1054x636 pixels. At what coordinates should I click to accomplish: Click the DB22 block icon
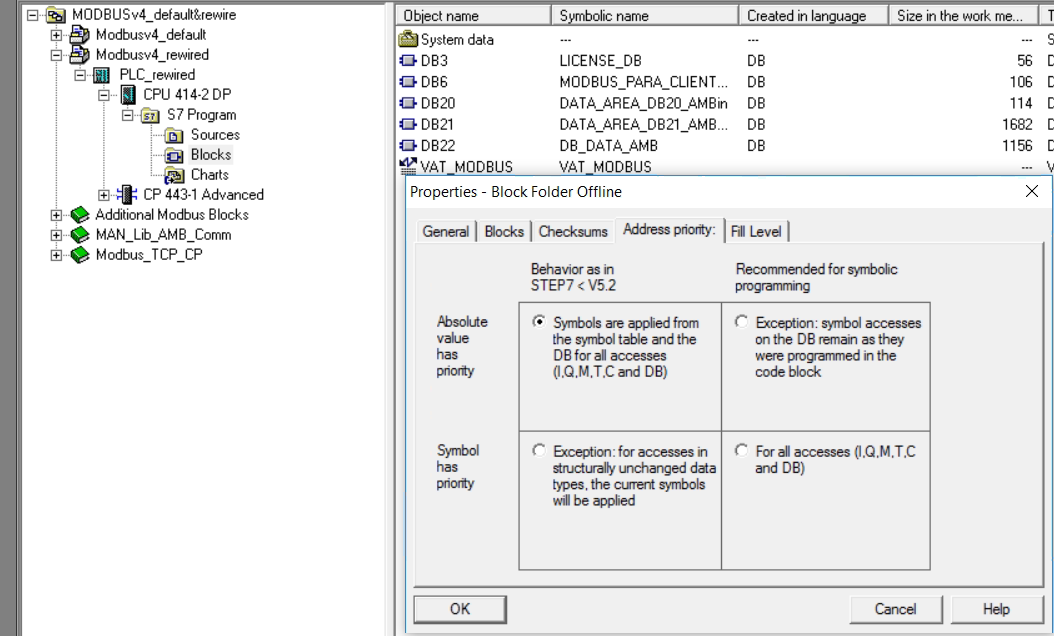click(x=408, y=146)
